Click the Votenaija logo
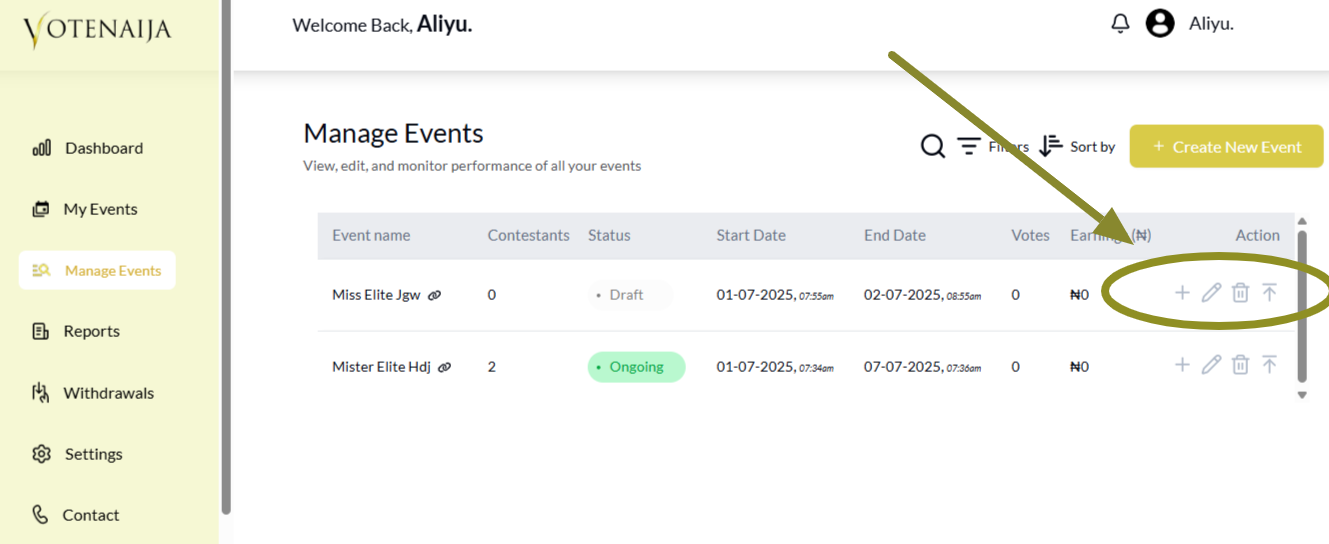This screenshot has height=544, width=1329. point(97,29)
